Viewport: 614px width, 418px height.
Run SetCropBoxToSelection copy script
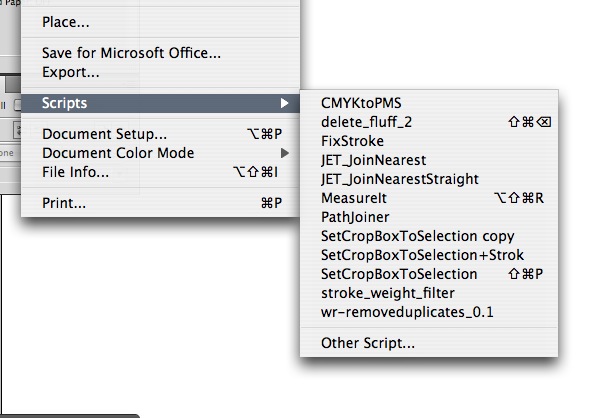pos(429,236)
